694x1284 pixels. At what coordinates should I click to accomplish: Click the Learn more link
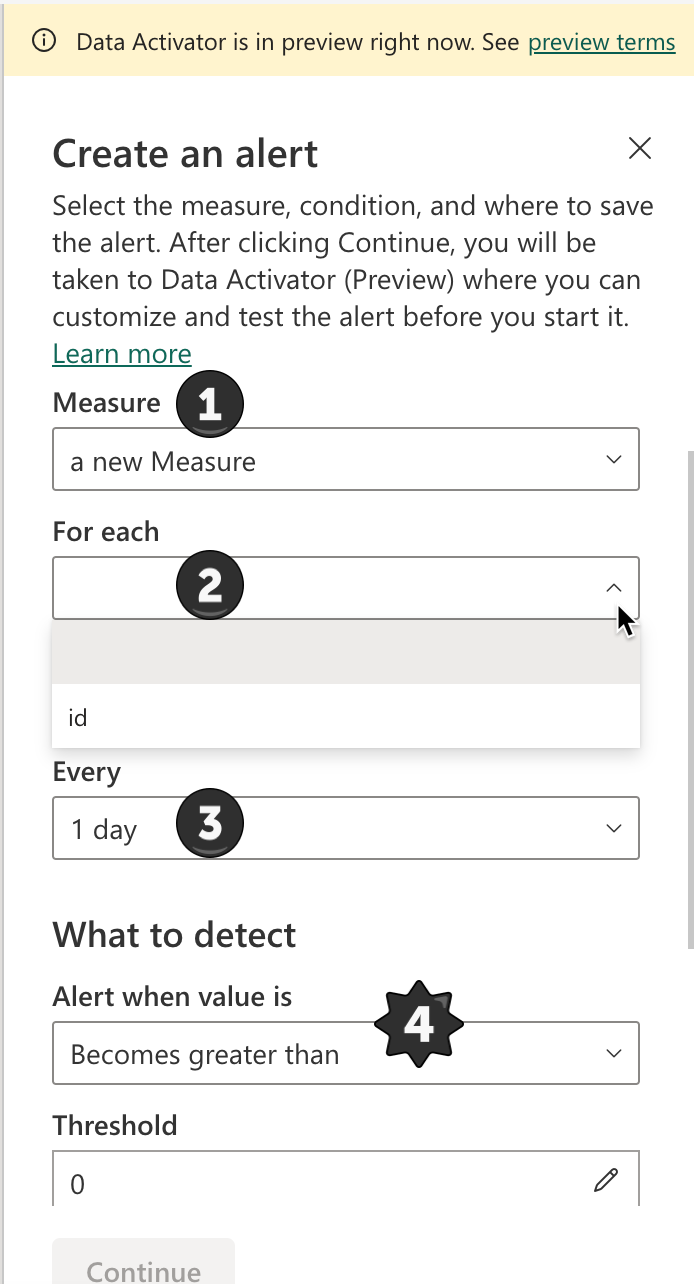point(121,353)
